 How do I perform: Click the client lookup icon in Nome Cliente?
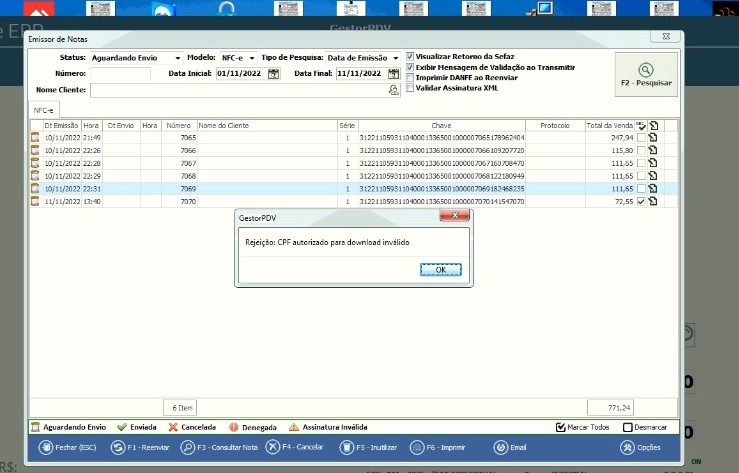tap(394, 90)
